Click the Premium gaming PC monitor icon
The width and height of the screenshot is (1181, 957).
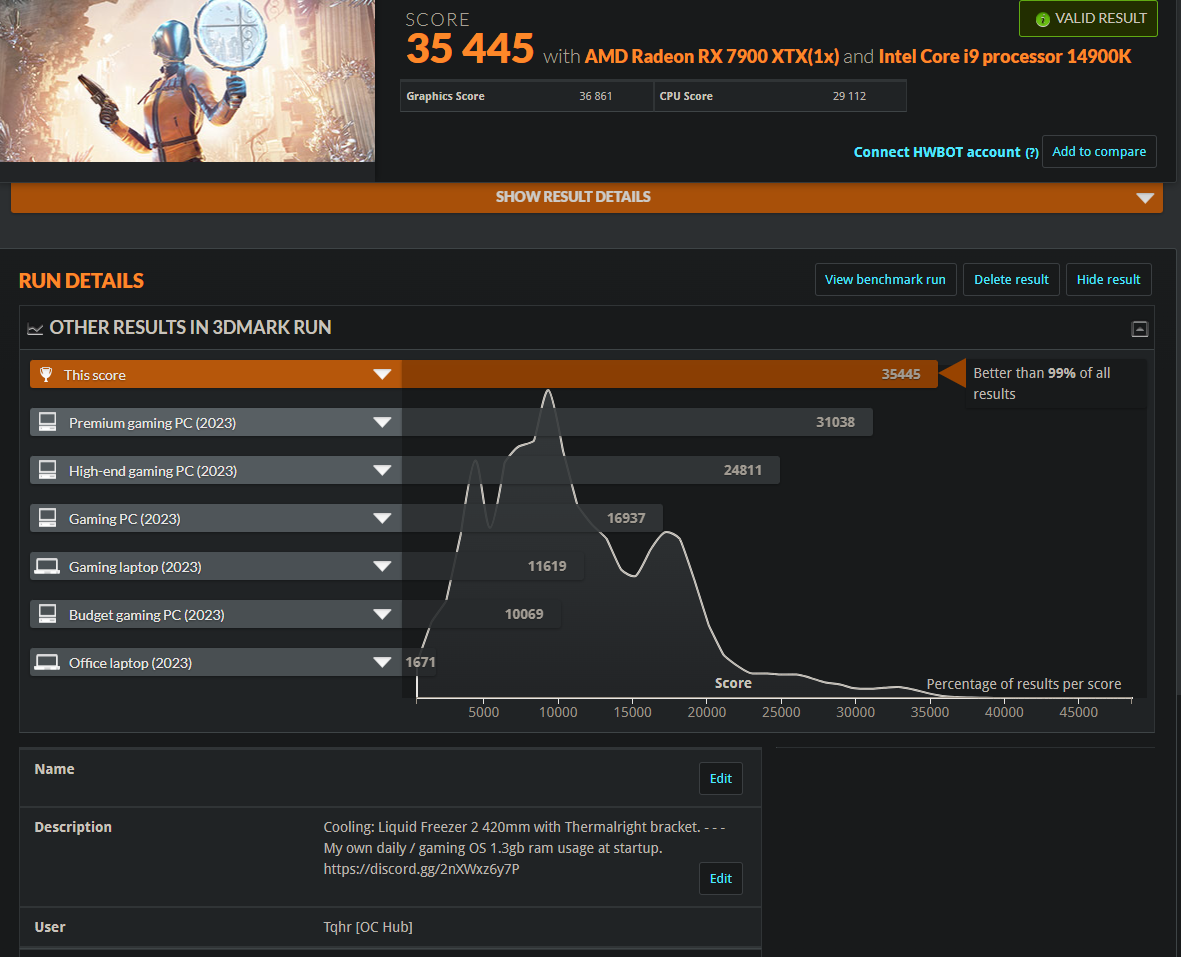coord(47,422)
